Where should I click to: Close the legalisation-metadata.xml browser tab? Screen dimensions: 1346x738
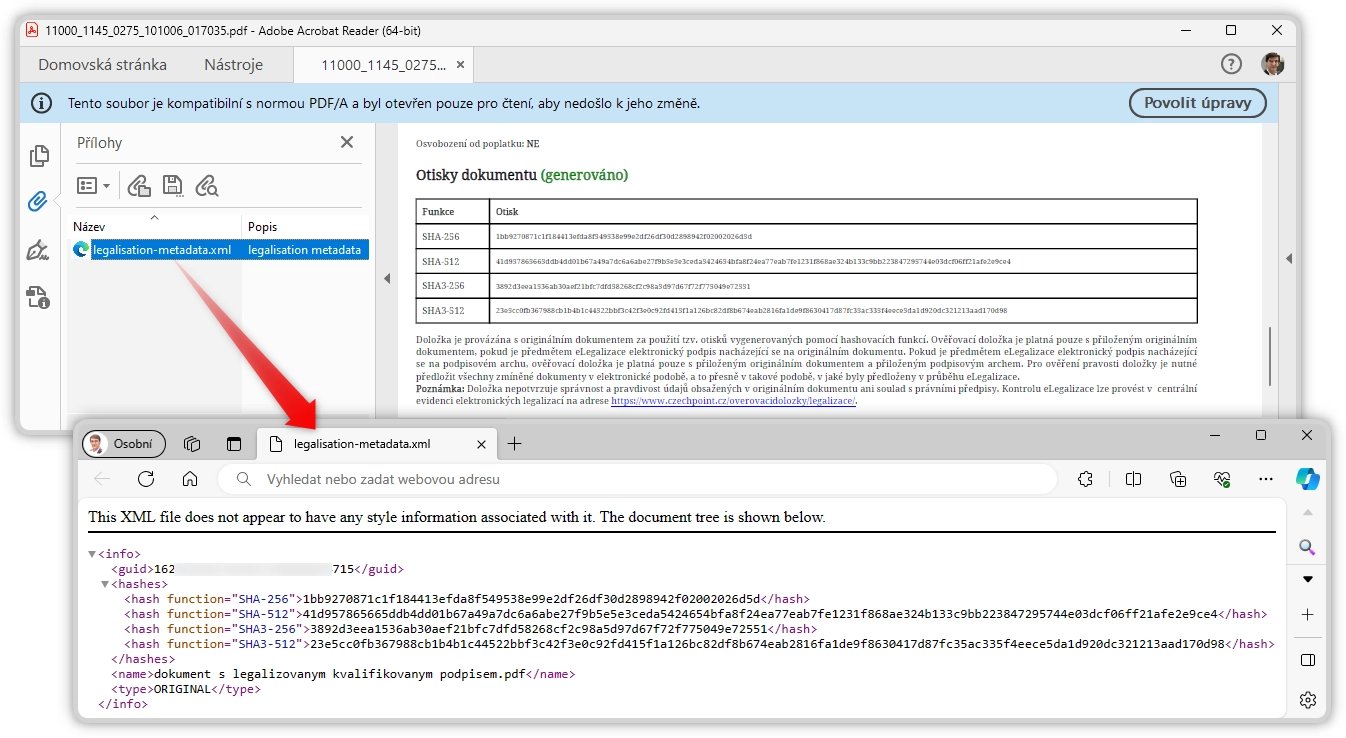point(481,444)
